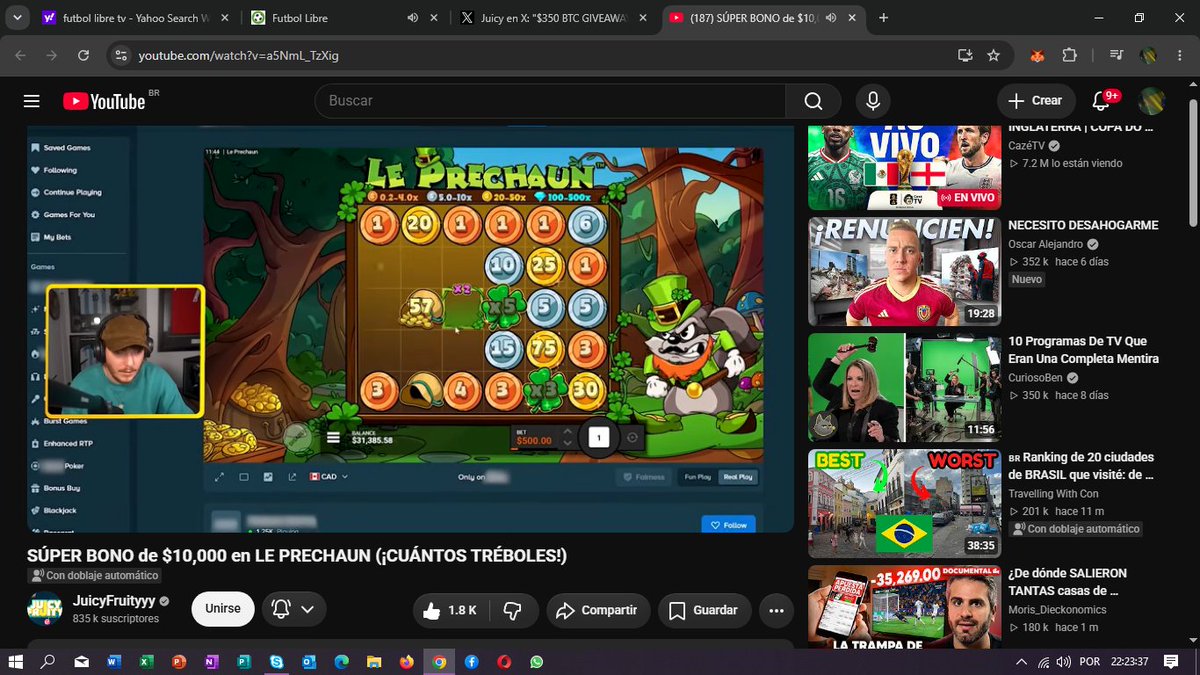Open POR language indicator in tray
This screenshot has height=675, width=1200.
1092,662
